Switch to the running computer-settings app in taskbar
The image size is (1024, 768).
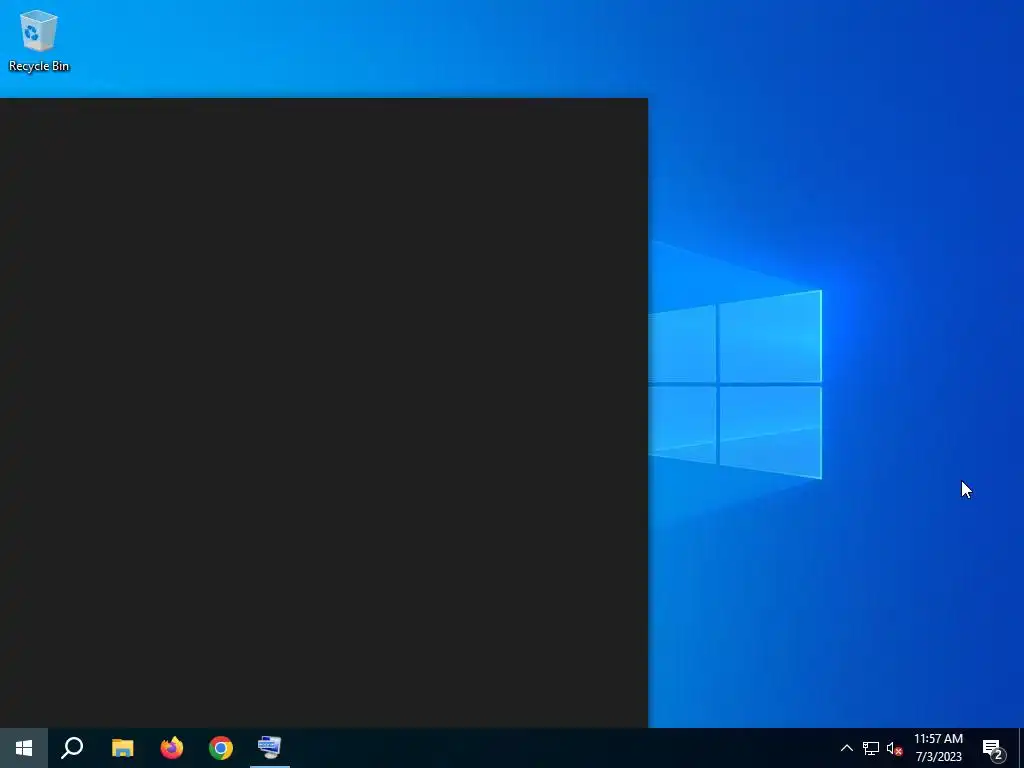click(x=270, y=748)
